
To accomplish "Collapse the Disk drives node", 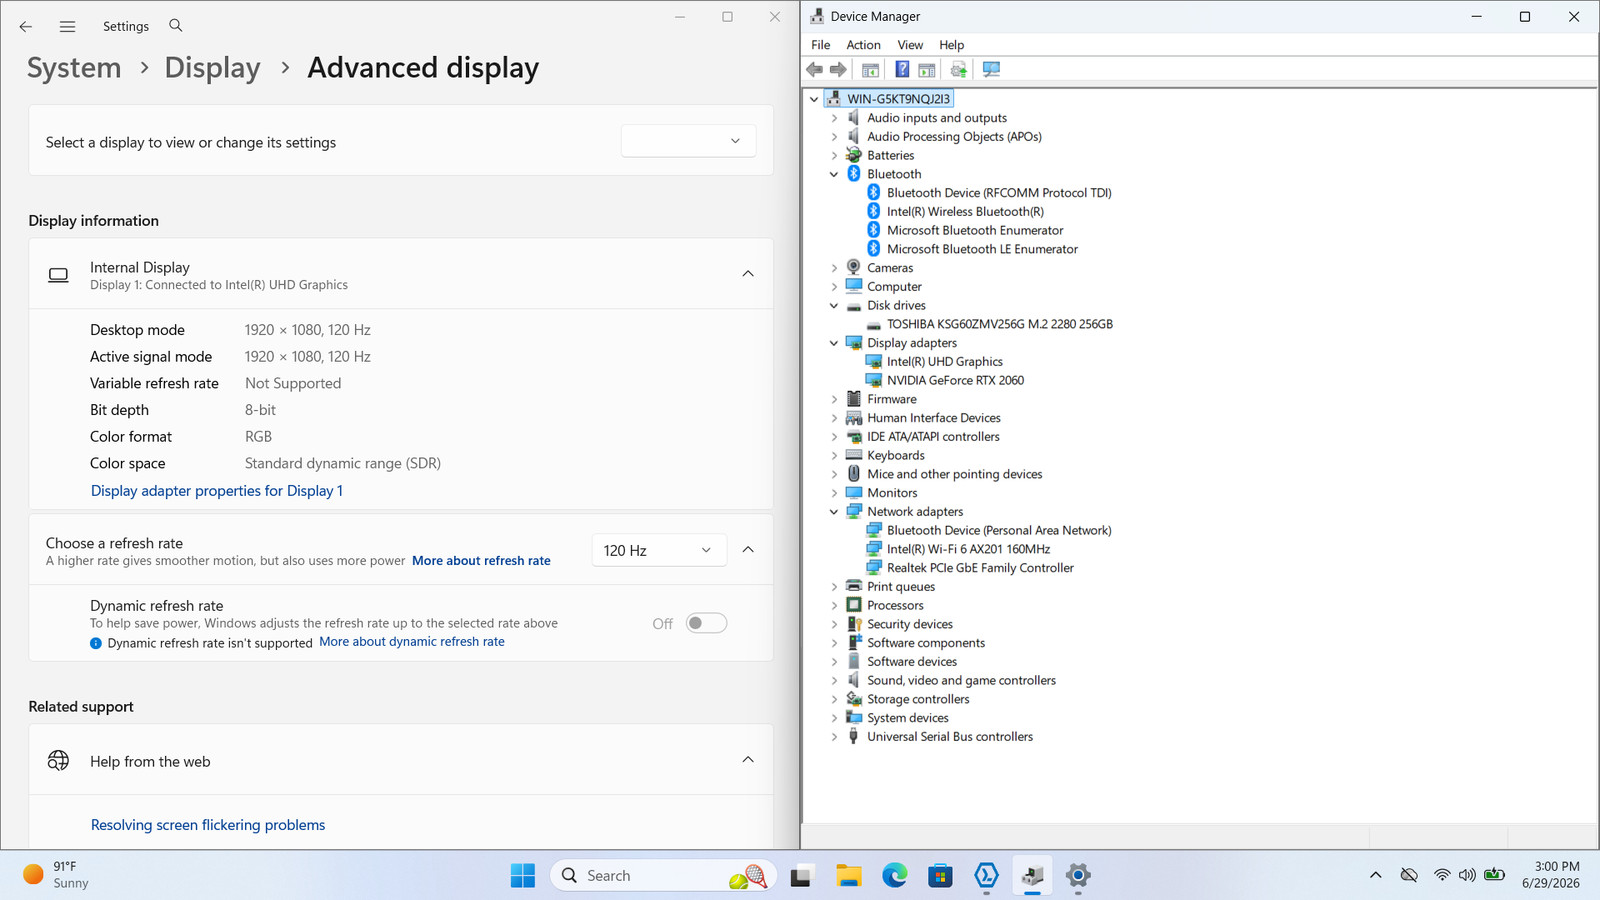I will coord(834,306).
